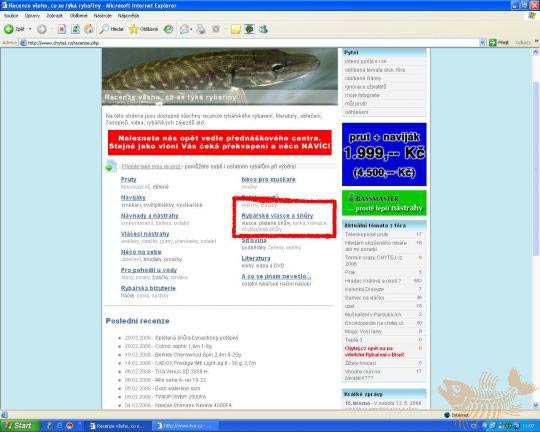Screen dimensions: 540x432
Task: Open the Nástroje menu
Action: [x=103, y=16]
